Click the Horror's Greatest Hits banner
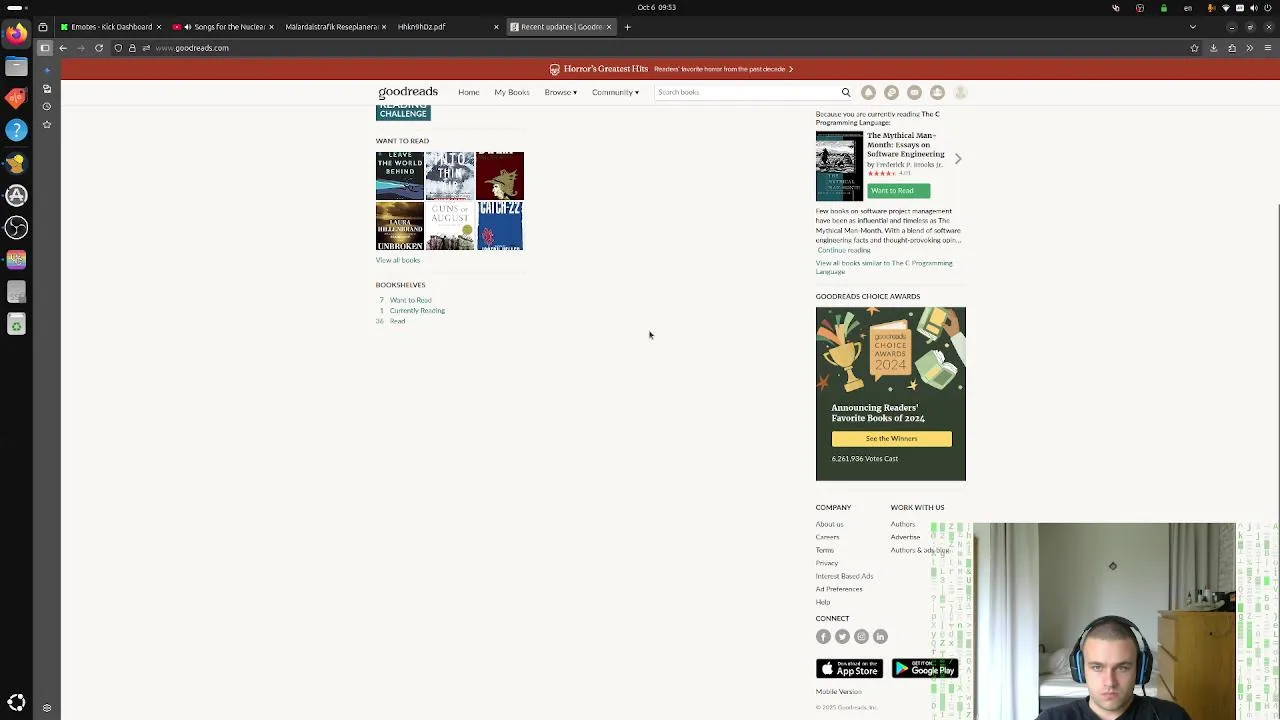The height and width of the screenshot is (720, 1280). (671, 69)
